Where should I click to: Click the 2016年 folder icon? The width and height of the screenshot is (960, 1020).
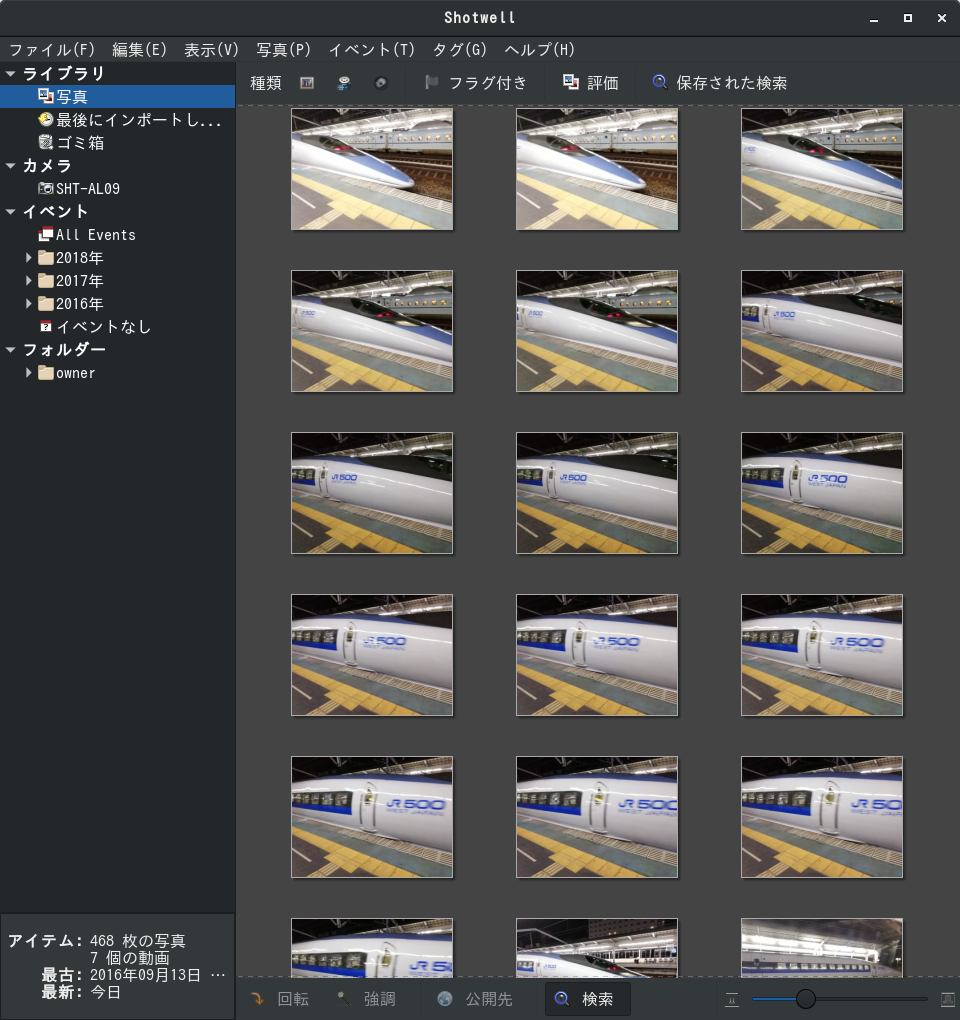[x=46, y=304]
